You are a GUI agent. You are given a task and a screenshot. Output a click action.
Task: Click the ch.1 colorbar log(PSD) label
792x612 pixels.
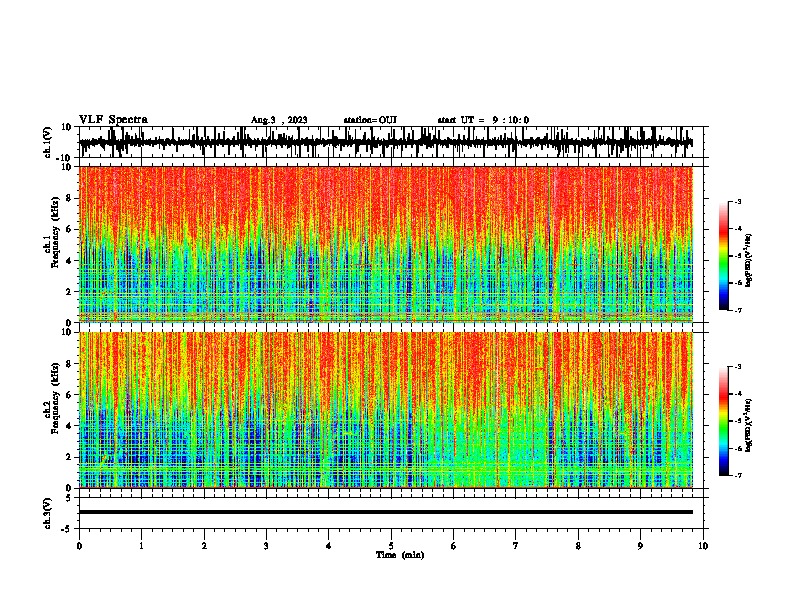click(749, 261)
